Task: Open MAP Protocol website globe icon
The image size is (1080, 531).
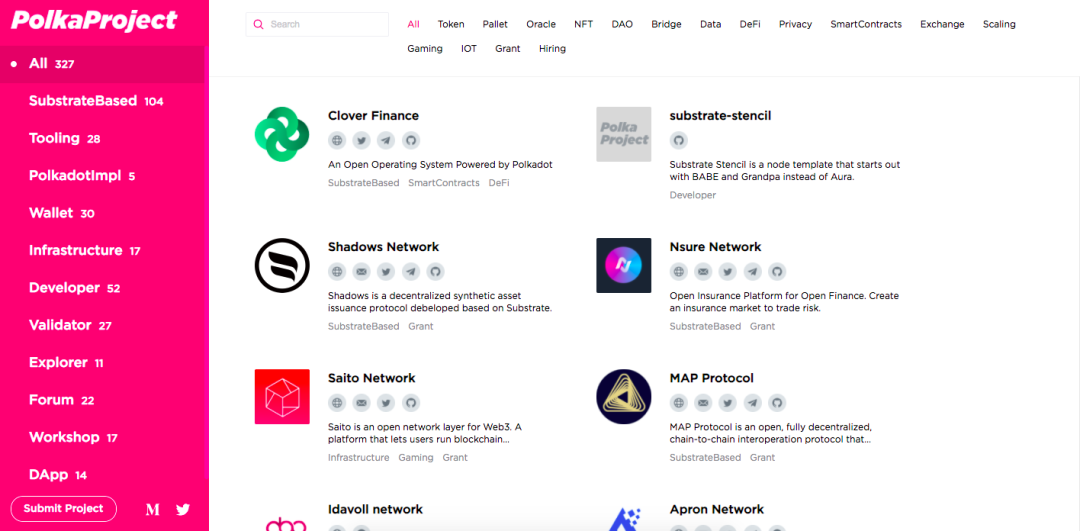Action: [x=678, y=403]
